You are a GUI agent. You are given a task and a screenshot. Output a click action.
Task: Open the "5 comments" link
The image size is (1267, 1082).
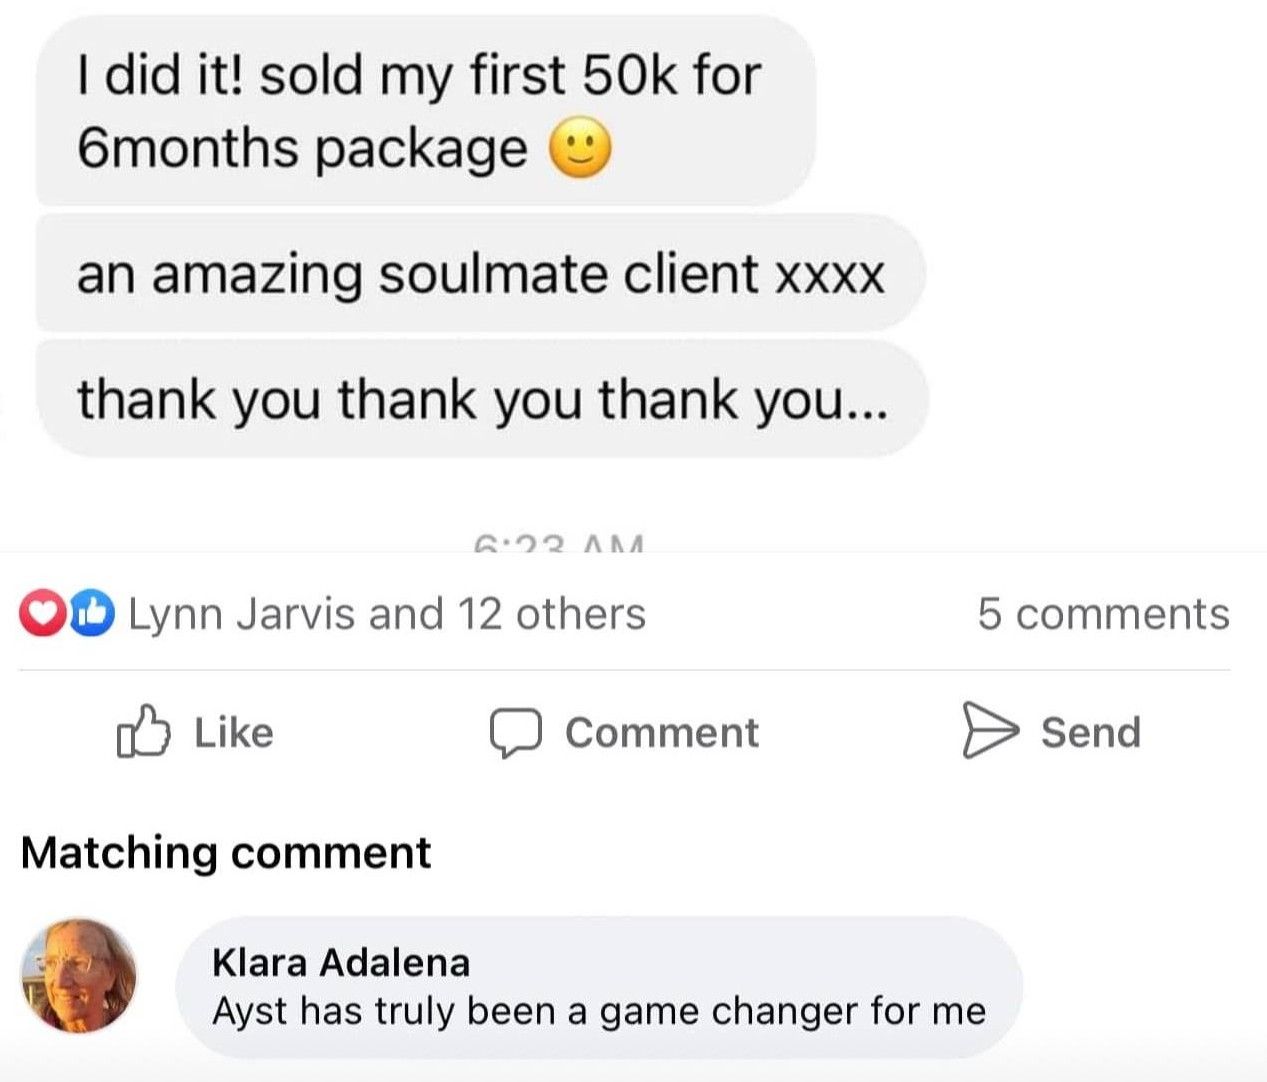(1103, 614)
